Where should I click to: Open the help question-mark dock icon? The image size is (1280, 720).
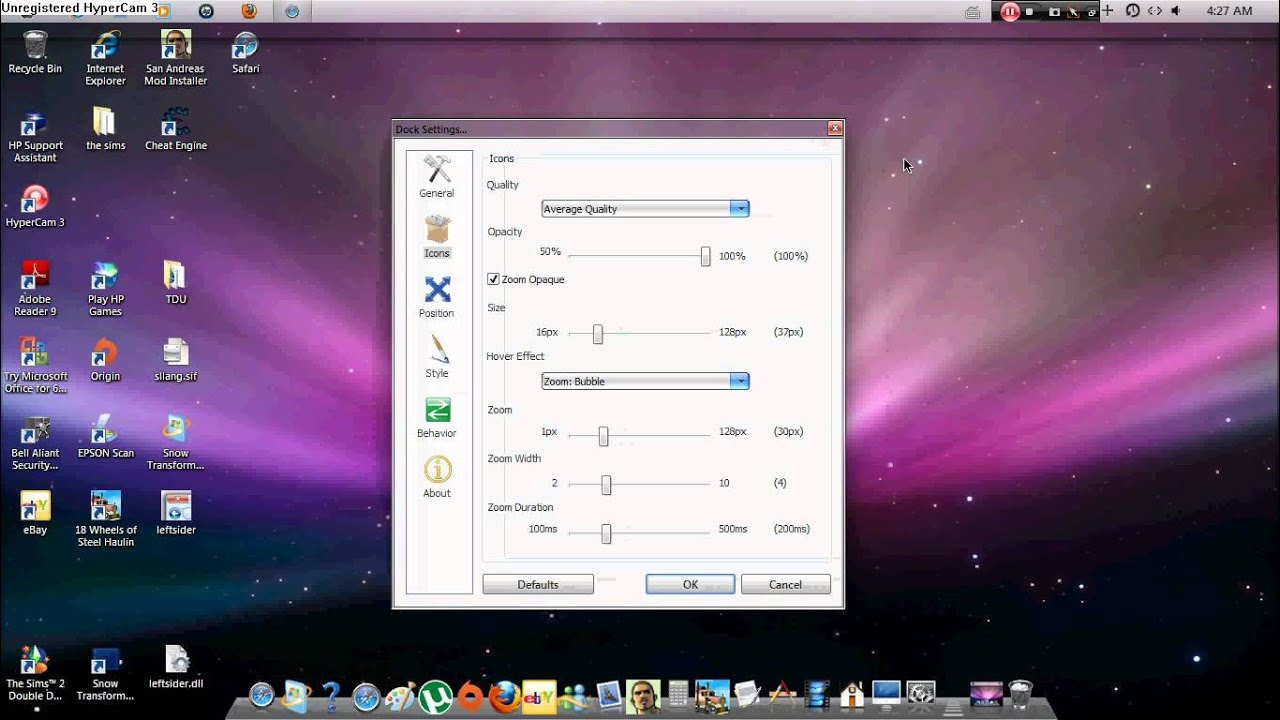[331, 695]
